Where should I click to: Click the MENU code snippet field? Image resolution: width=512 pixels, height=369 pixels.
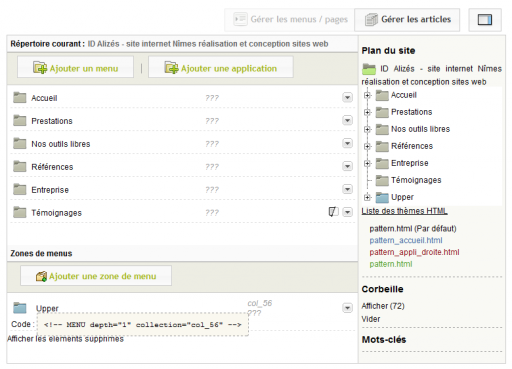143,324
